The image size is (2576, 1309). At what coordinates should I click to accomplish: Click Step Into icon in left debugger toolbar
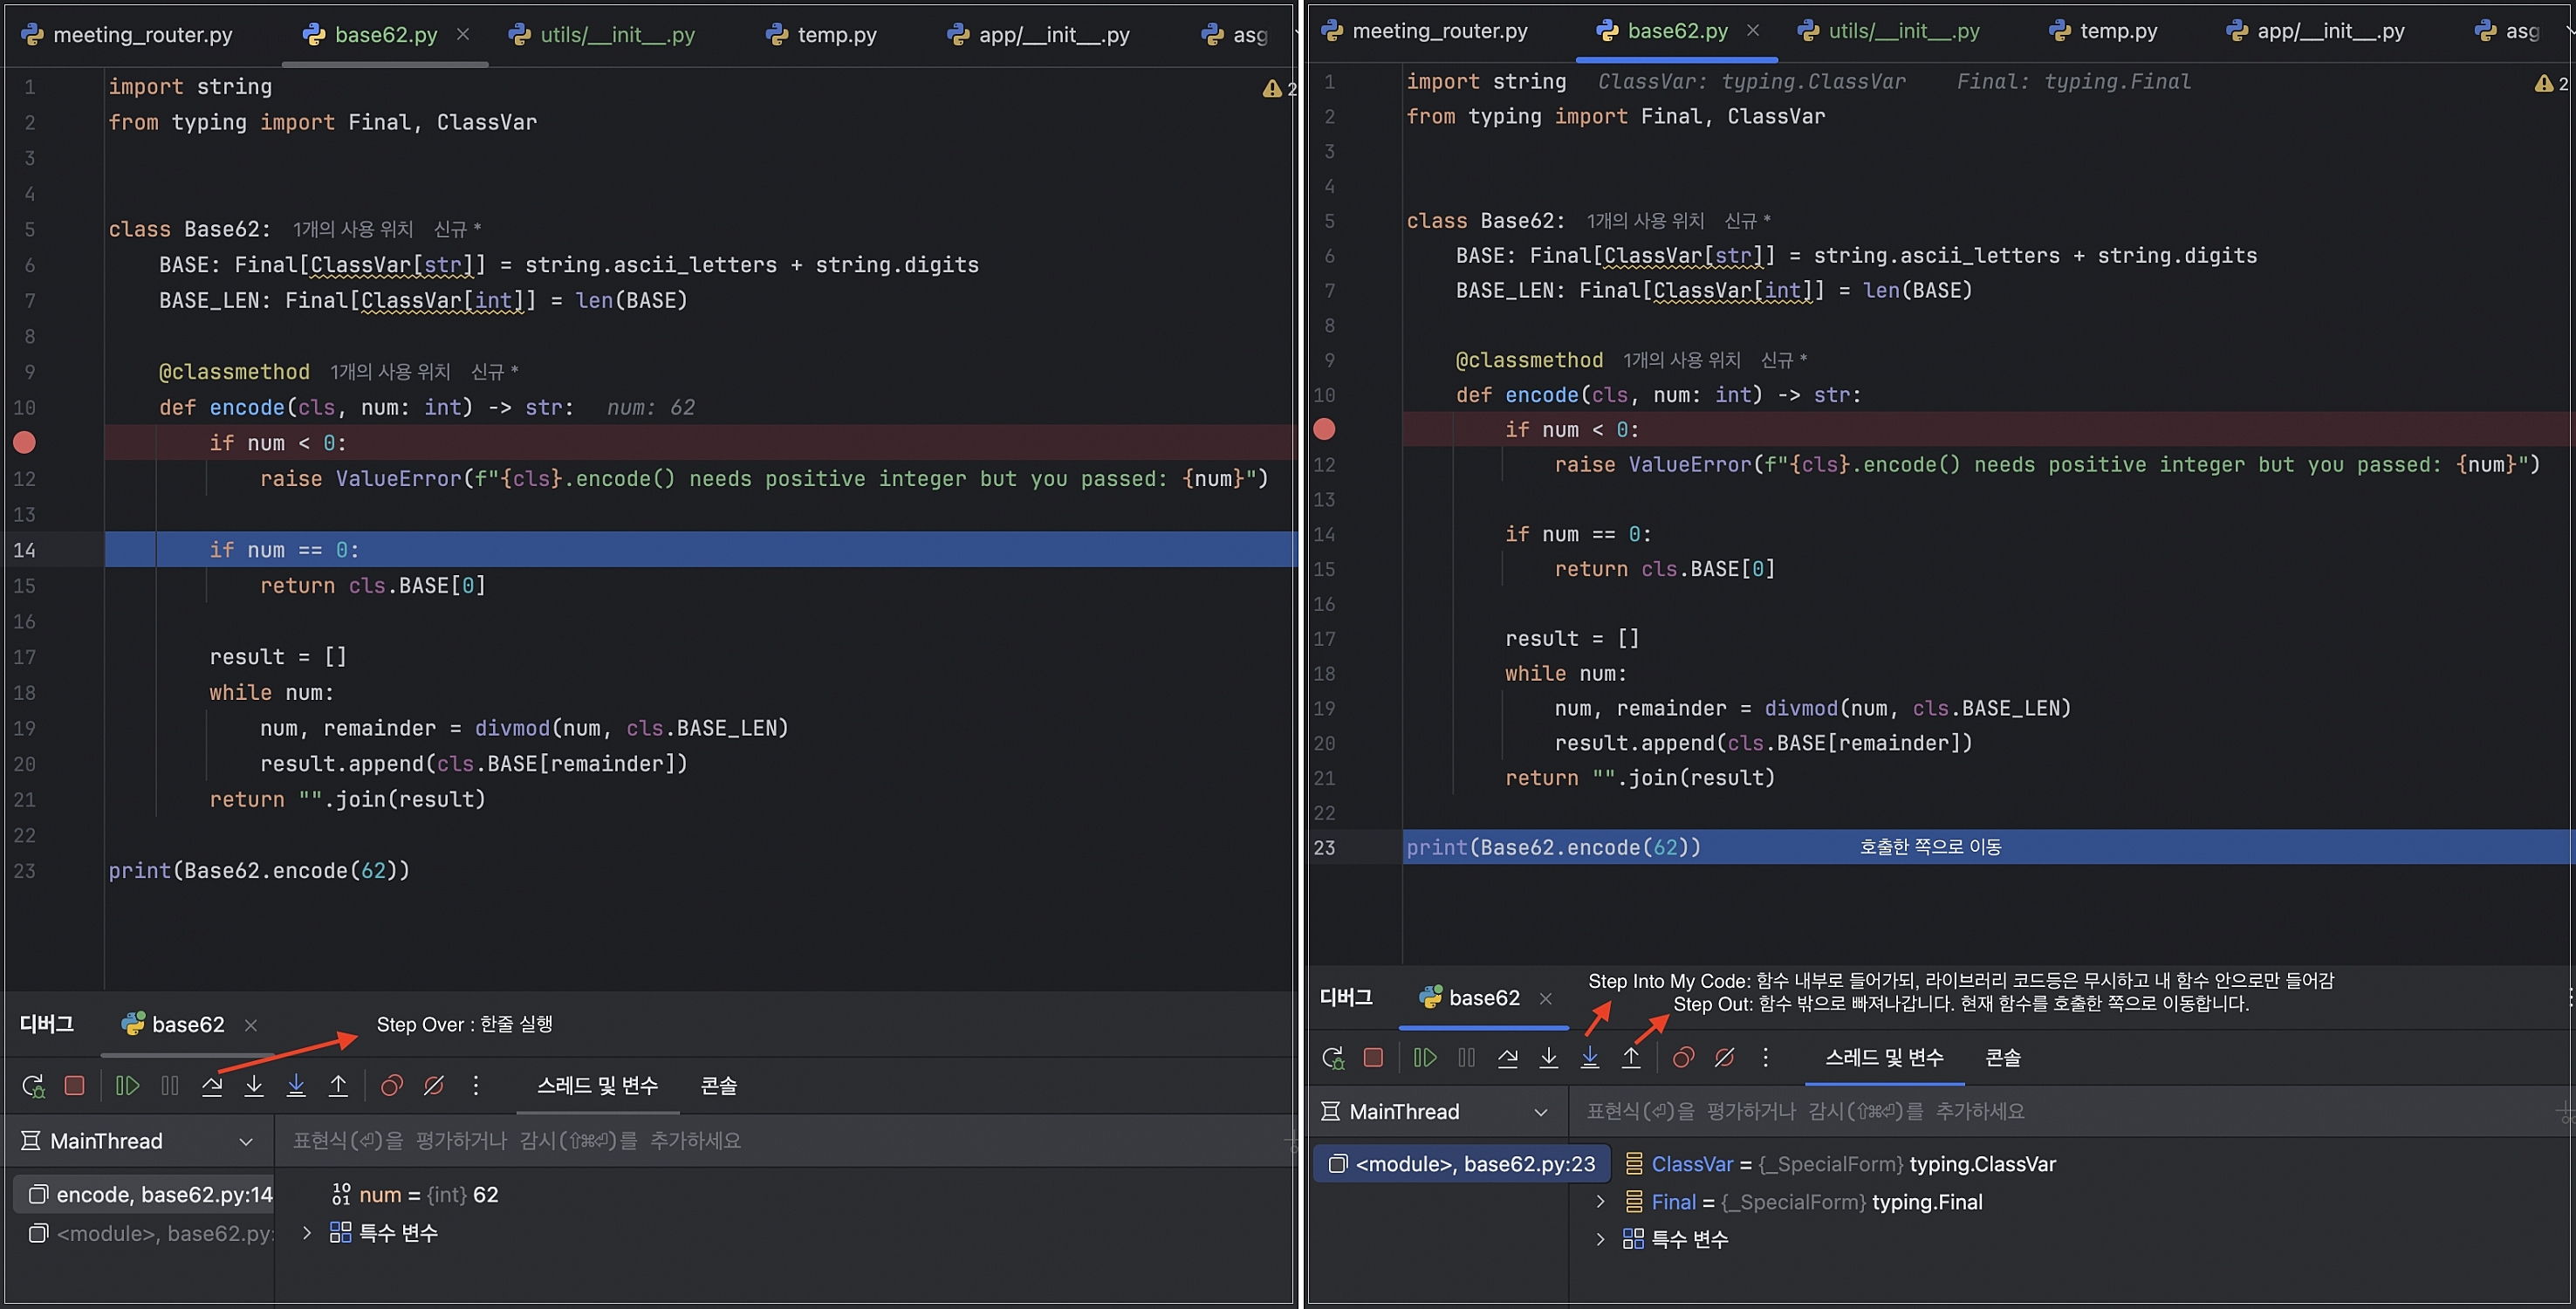[x=254, y=1085]
